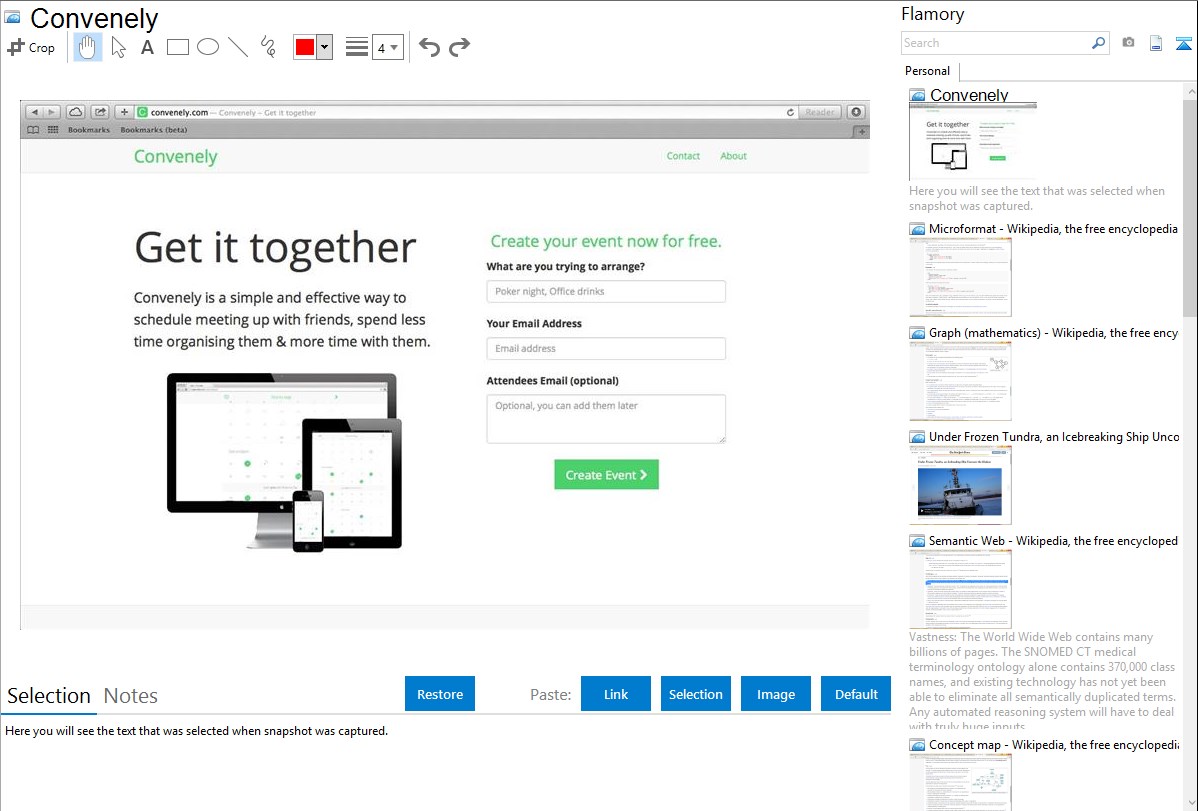
Task: Click the camera capture icon
Action: [x=1128, y=43]
